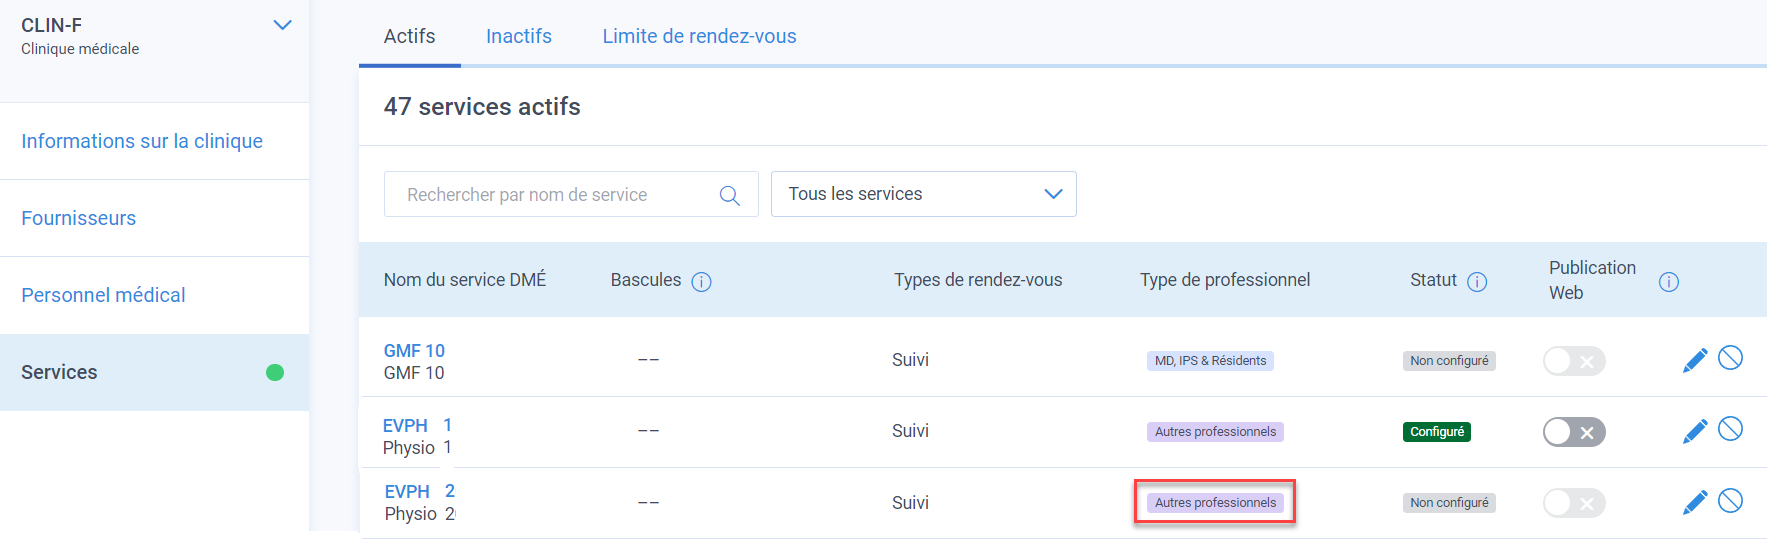Click the Autres professionnels tag in EVPH 1 row
This screenshot has height=540, width=1767.
(1215, 432)
